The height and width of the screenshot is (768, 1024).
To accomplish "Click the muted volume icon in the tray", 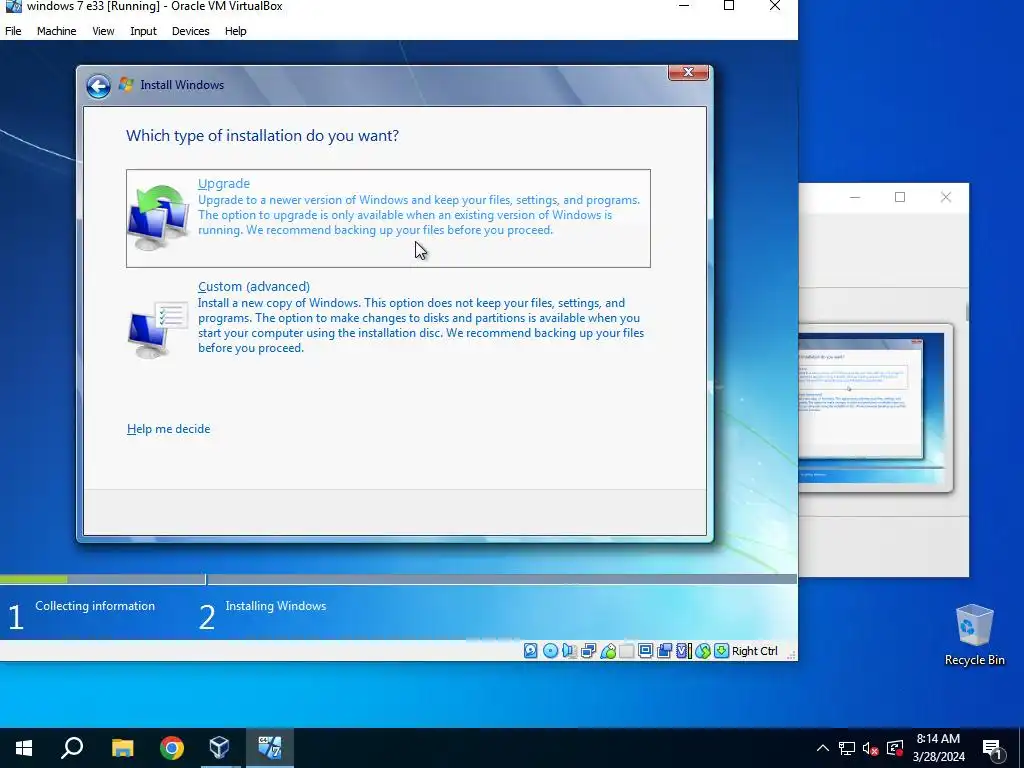I will (x=871, y=748).
